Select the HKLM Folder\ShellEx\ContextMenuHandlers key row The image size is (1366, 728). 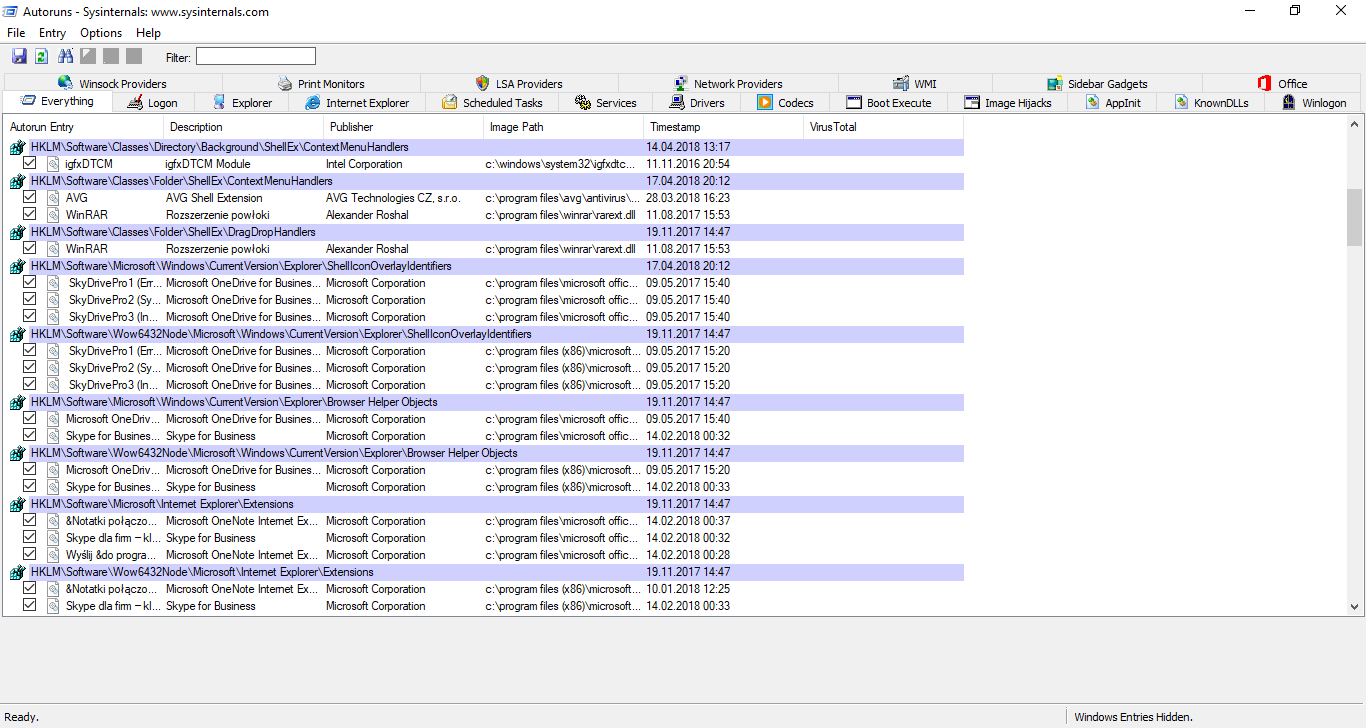(485, 181)
